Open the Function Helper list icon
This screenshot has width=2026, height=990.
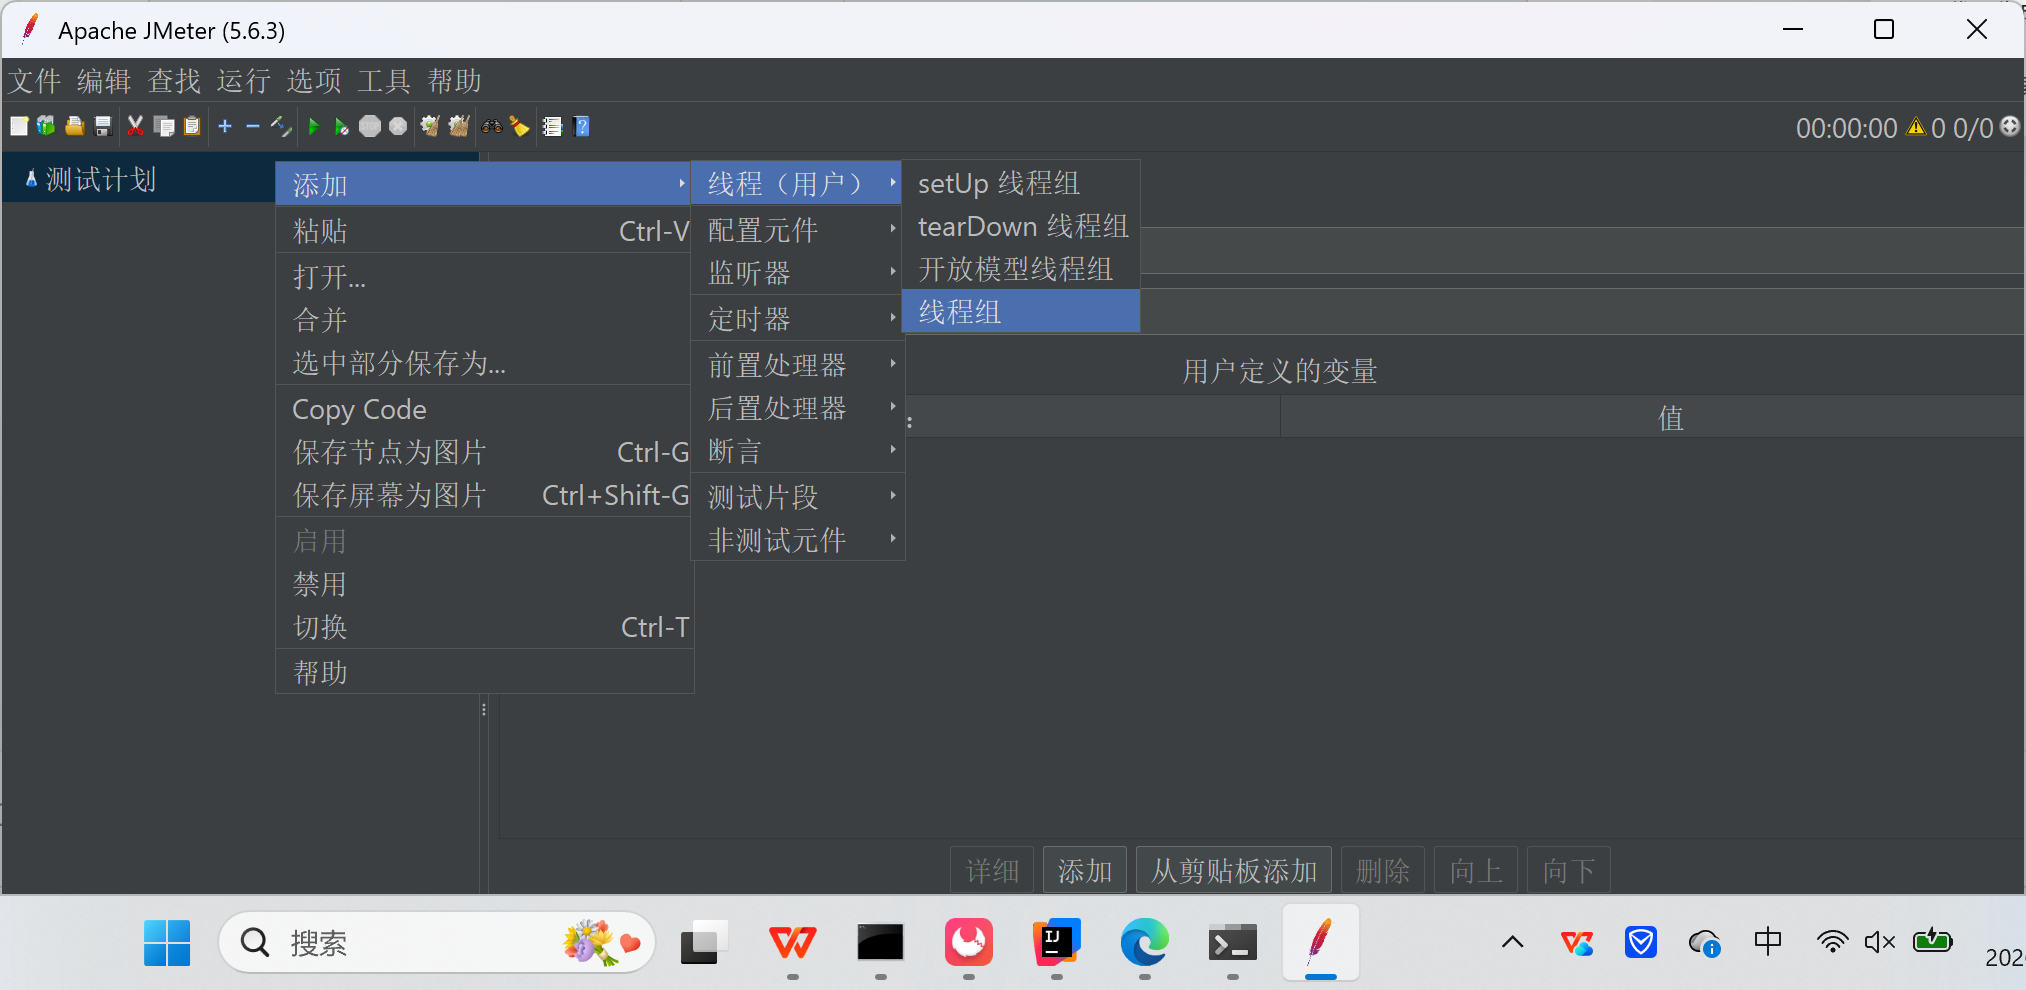pos(552,126)
